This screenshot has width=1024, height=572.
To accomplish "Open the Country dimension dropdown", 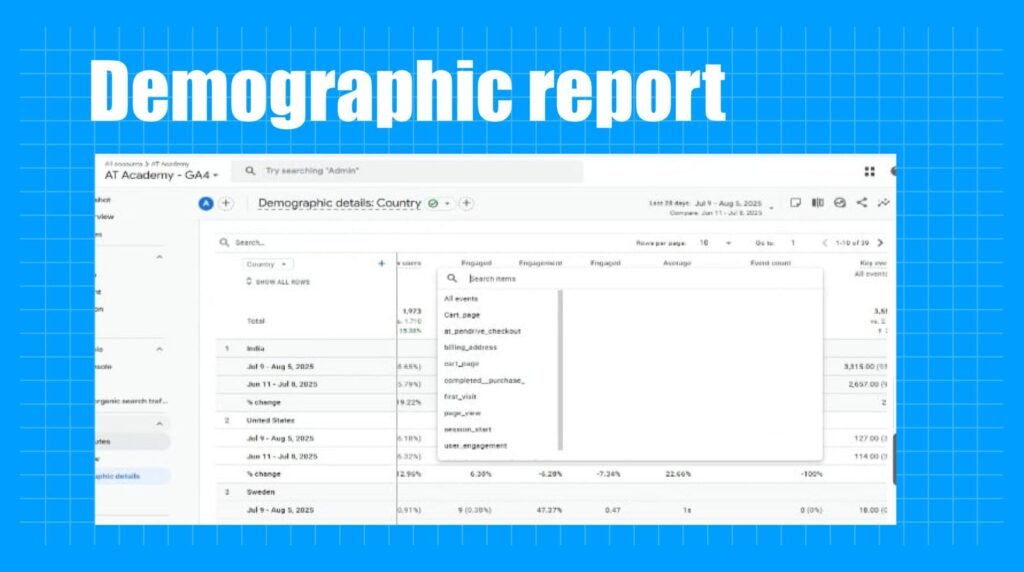I will point(268,264).
